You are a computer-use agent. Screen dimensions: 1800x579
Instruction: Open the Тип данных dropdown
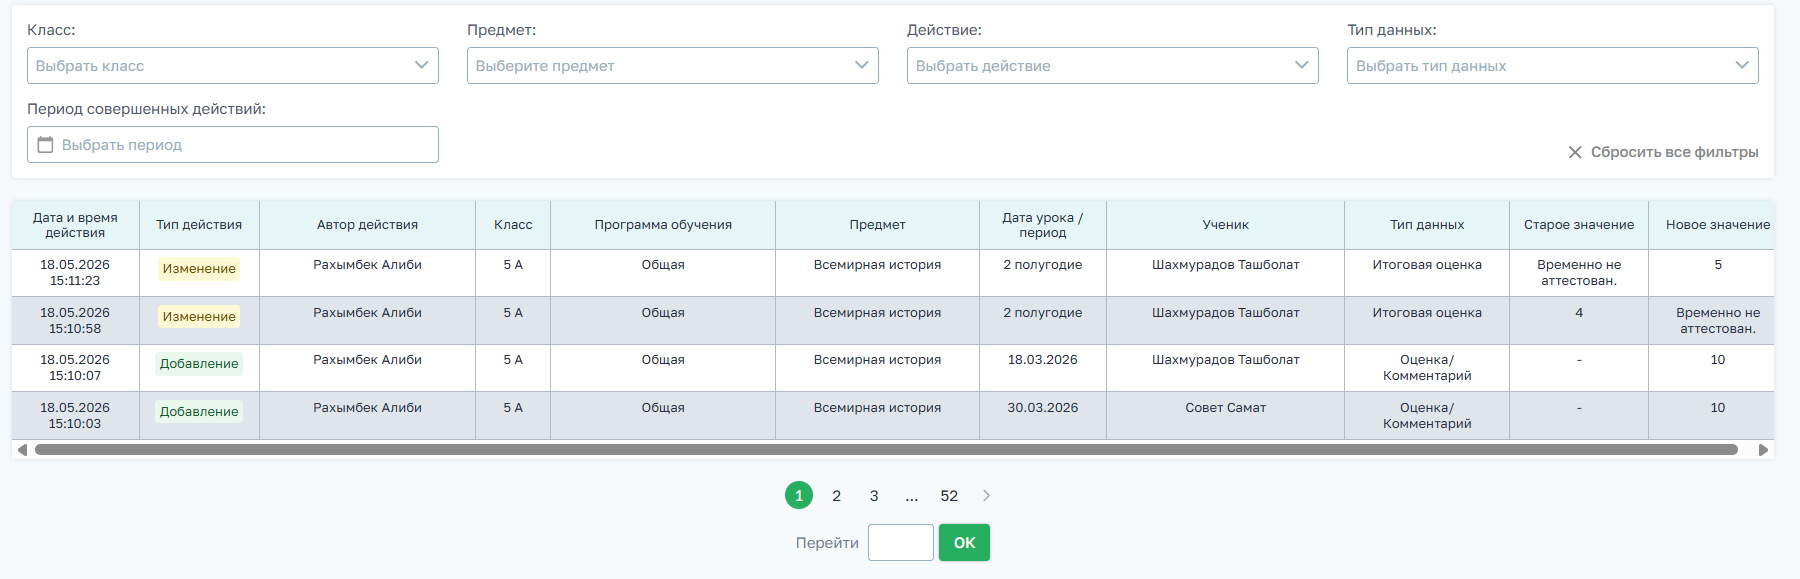[1552, 66]
